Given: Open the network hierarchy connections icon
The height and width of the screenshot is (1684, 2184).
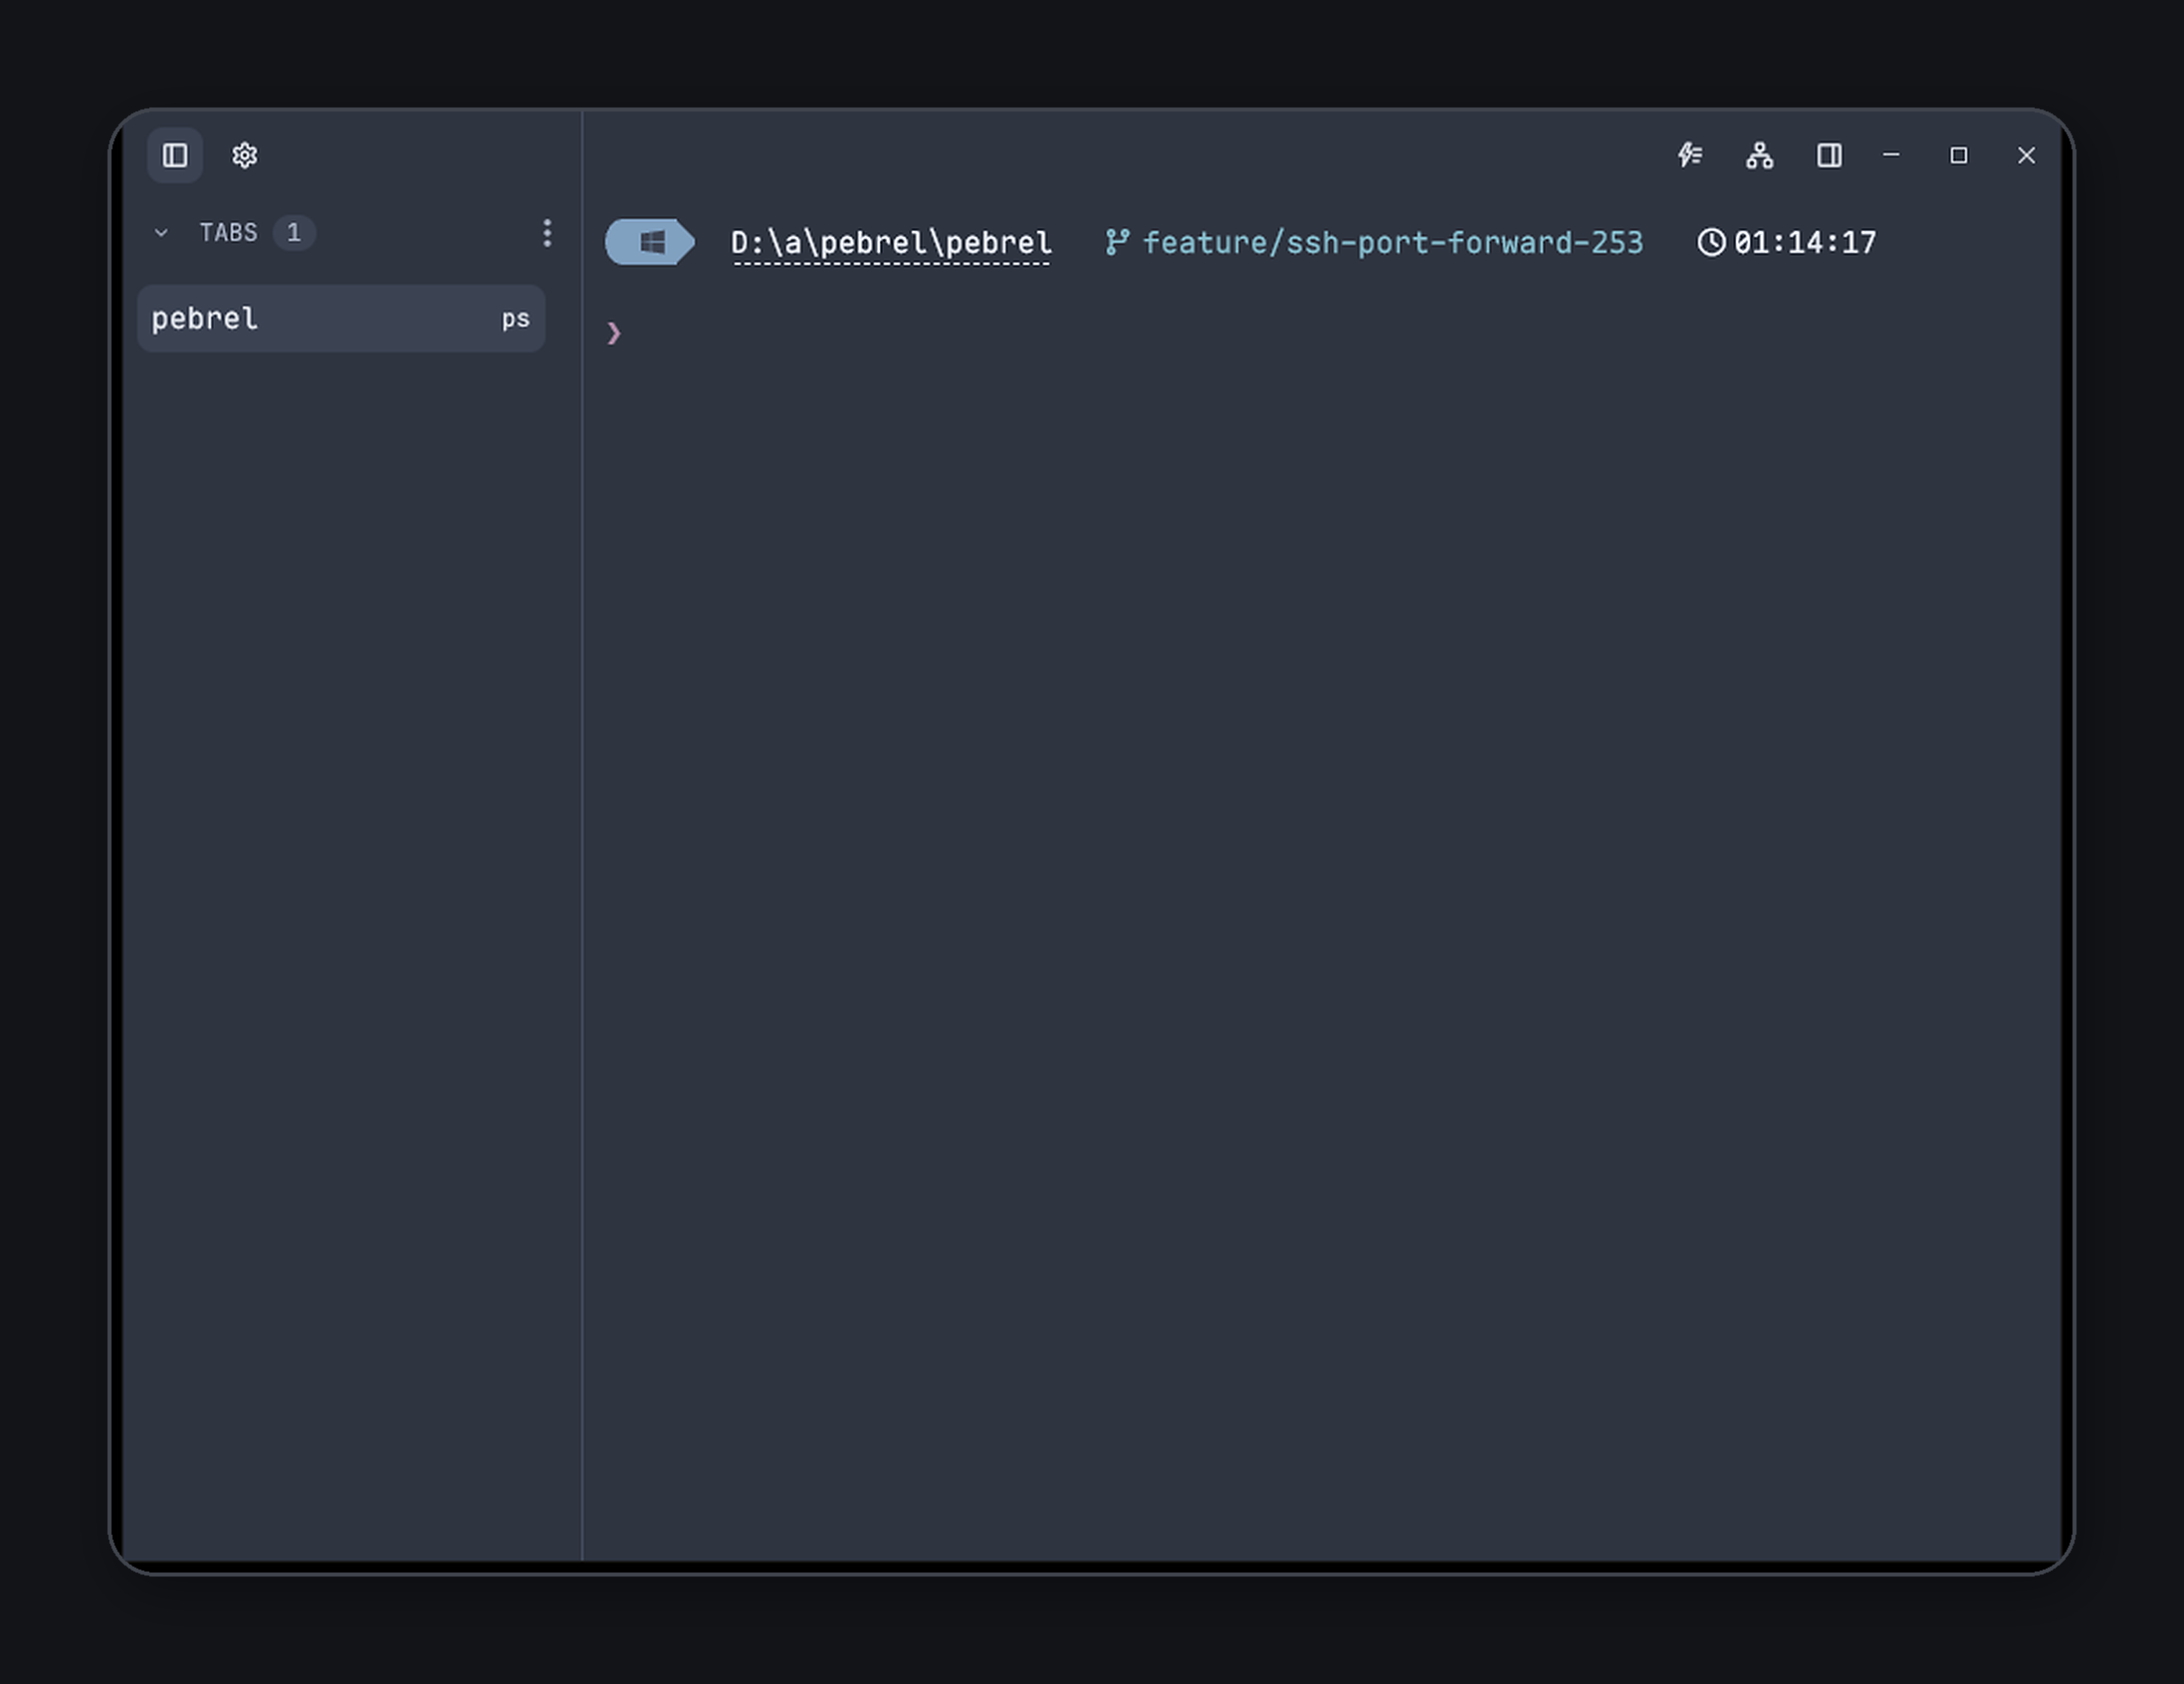Looking at the screenshot, I should [x=1760, y=155].
